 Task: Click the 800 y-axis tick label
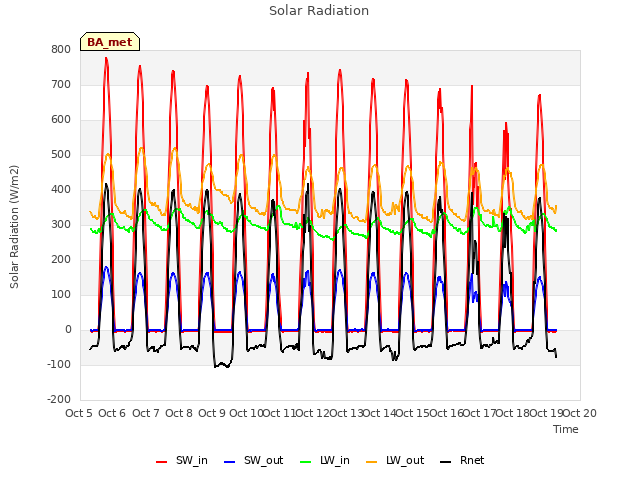click(61, 49)
